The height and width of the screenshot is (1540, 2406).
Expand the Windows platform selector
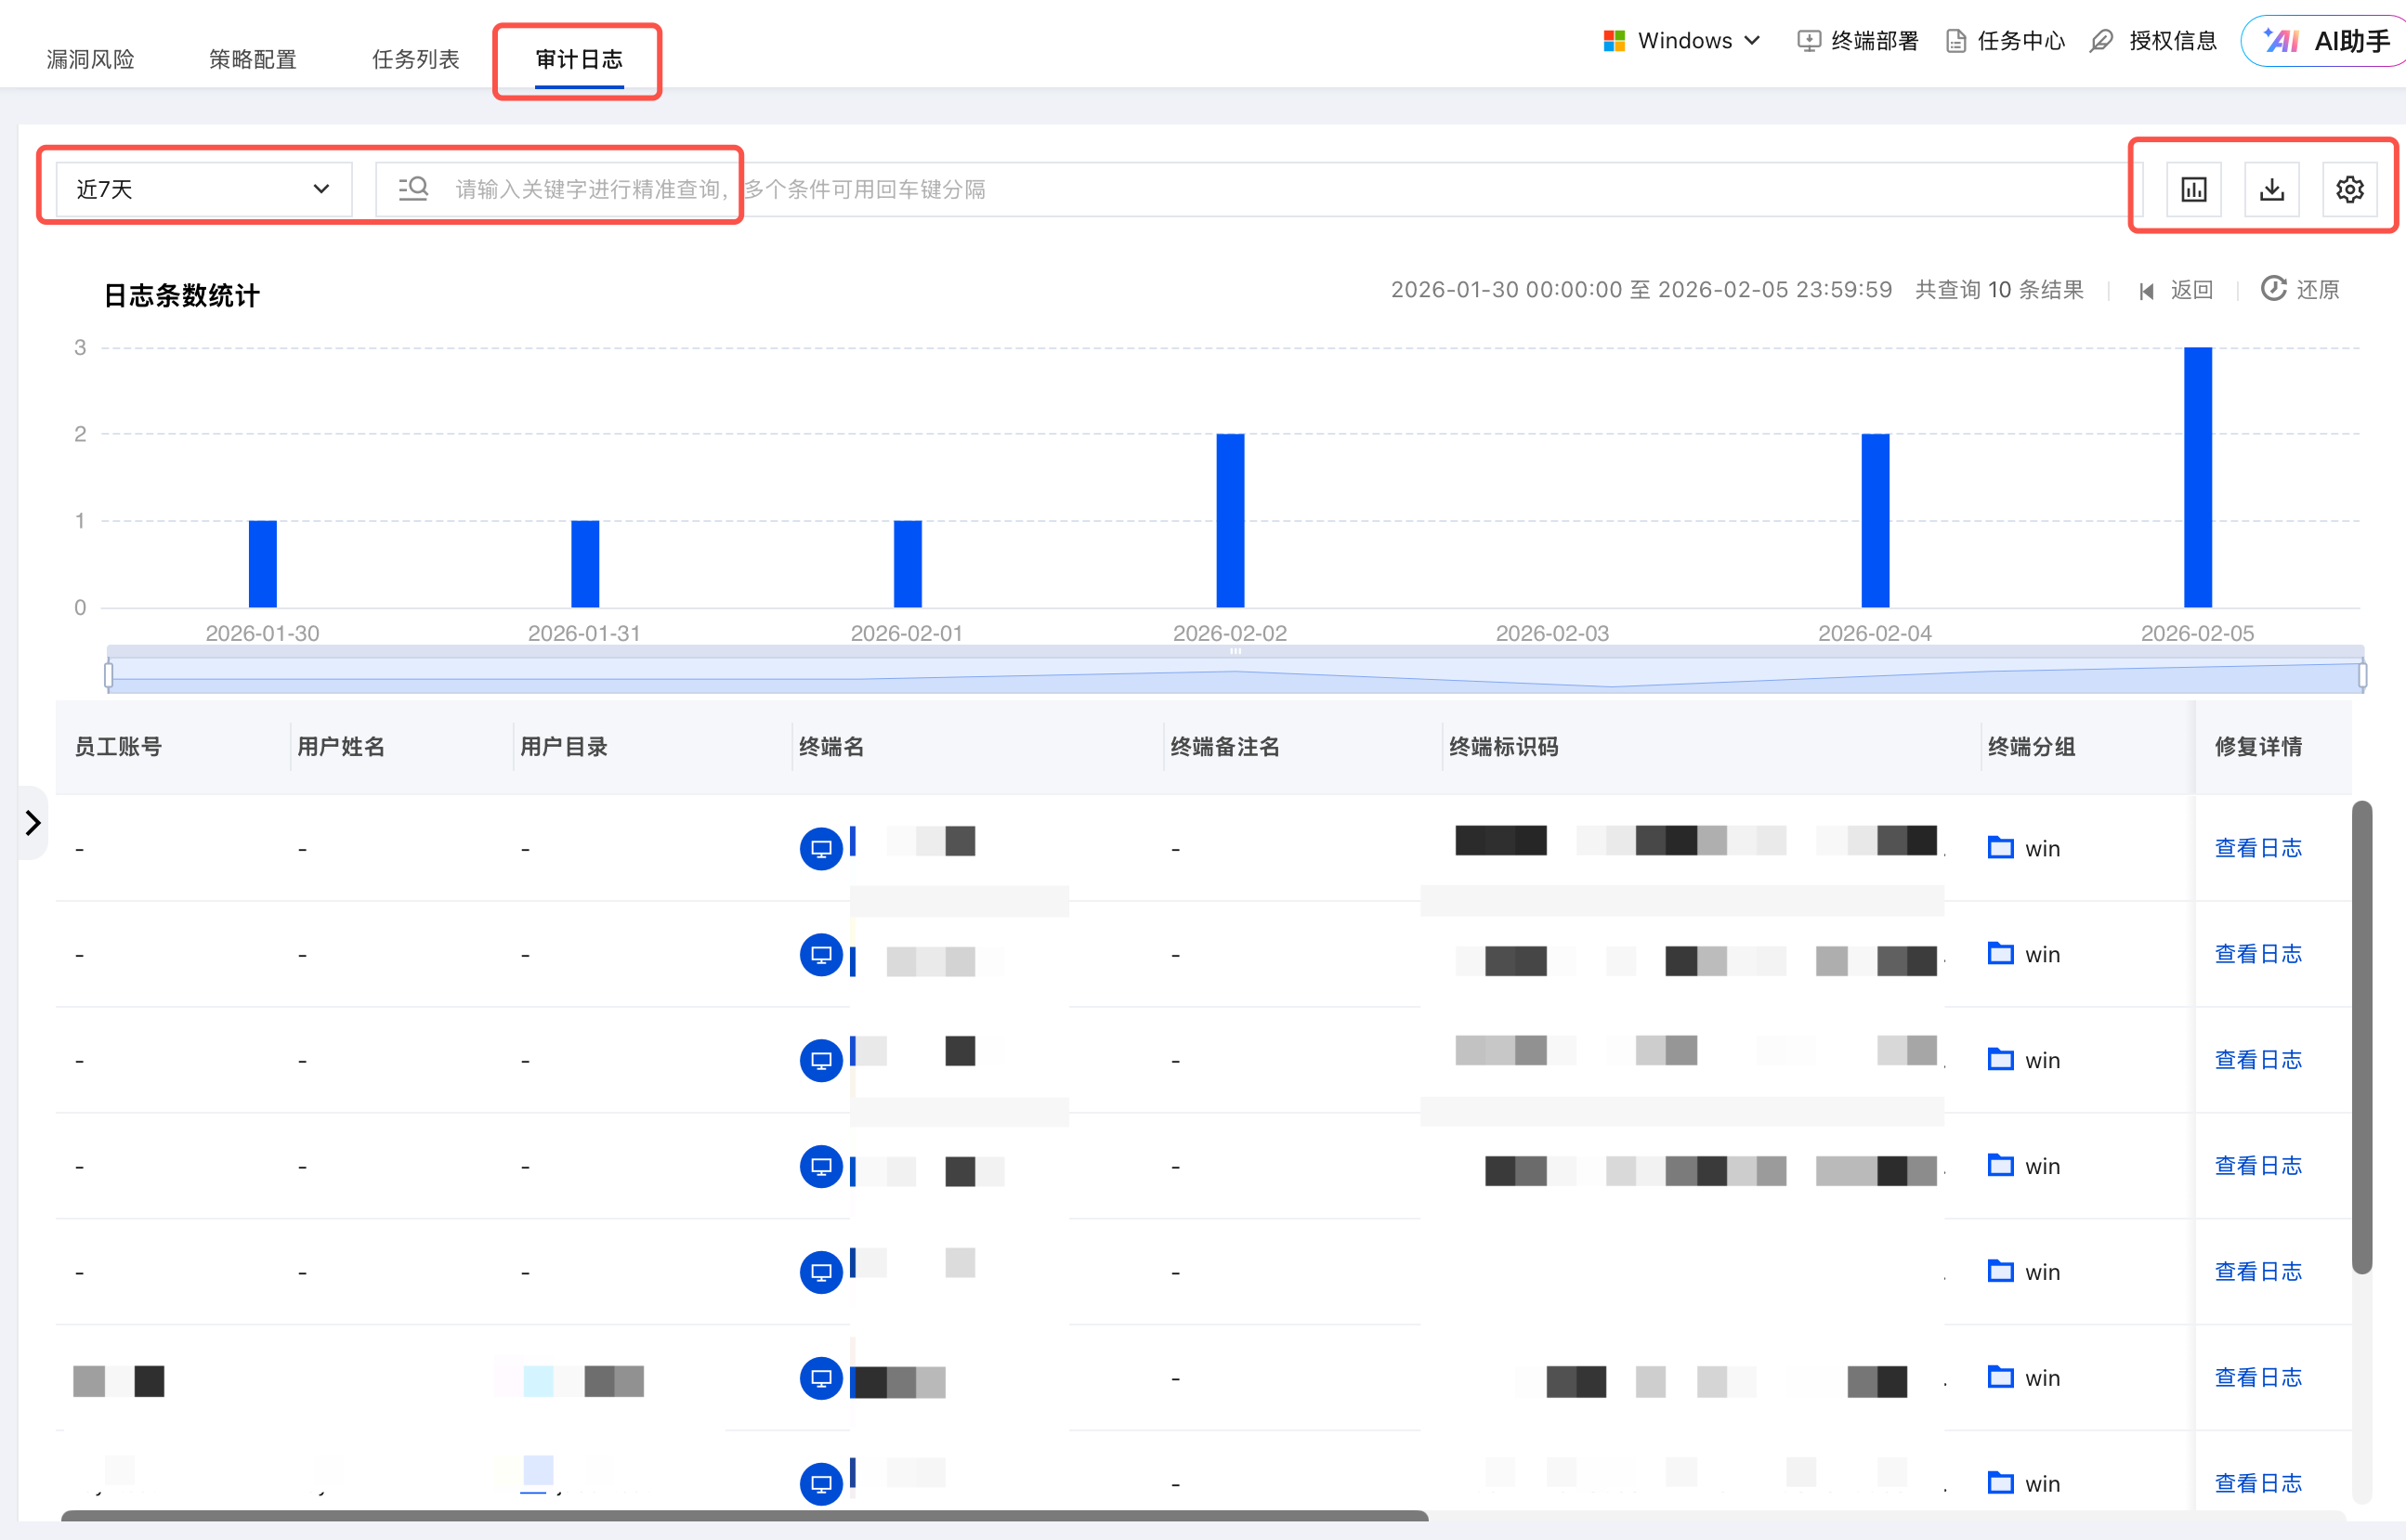(x=1683, y=41)
